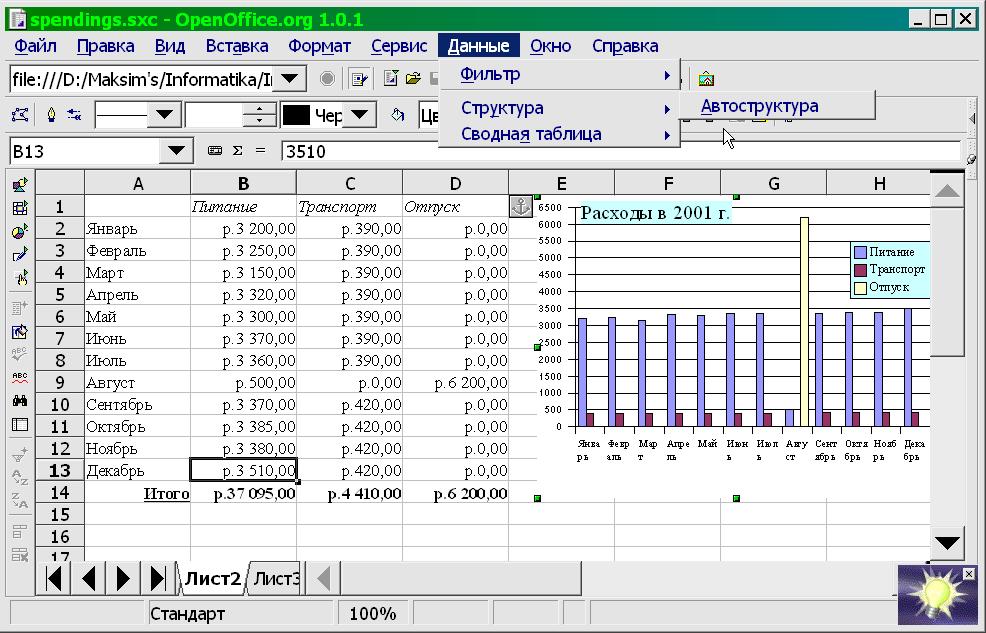
Task: Click the Edit File icon in function bar
Action: coord(357,78)
